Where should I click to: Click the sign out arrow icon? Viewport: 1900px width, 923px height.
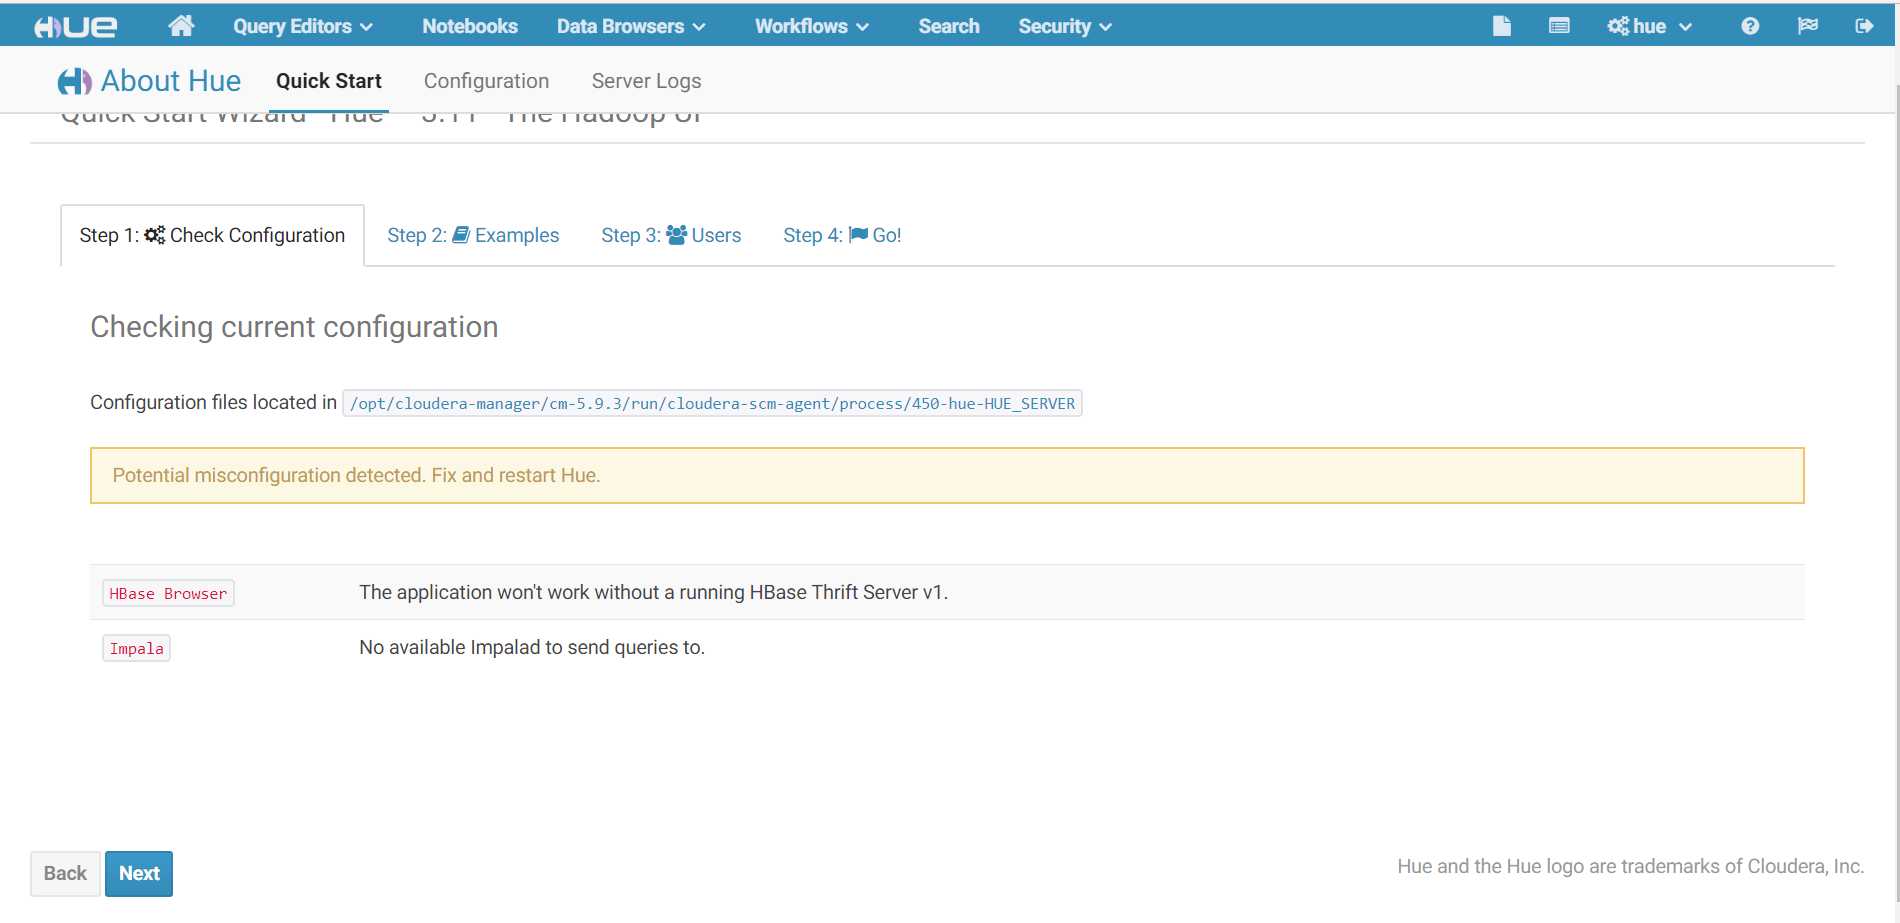[x=1864, y=26]
